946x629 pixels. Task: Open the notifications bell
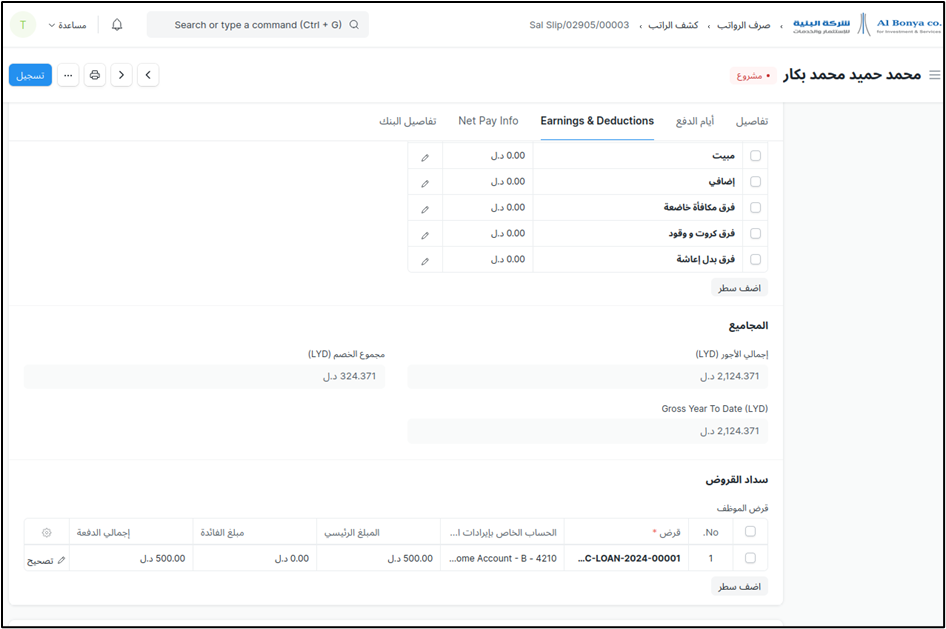click(x=117, y=25)
